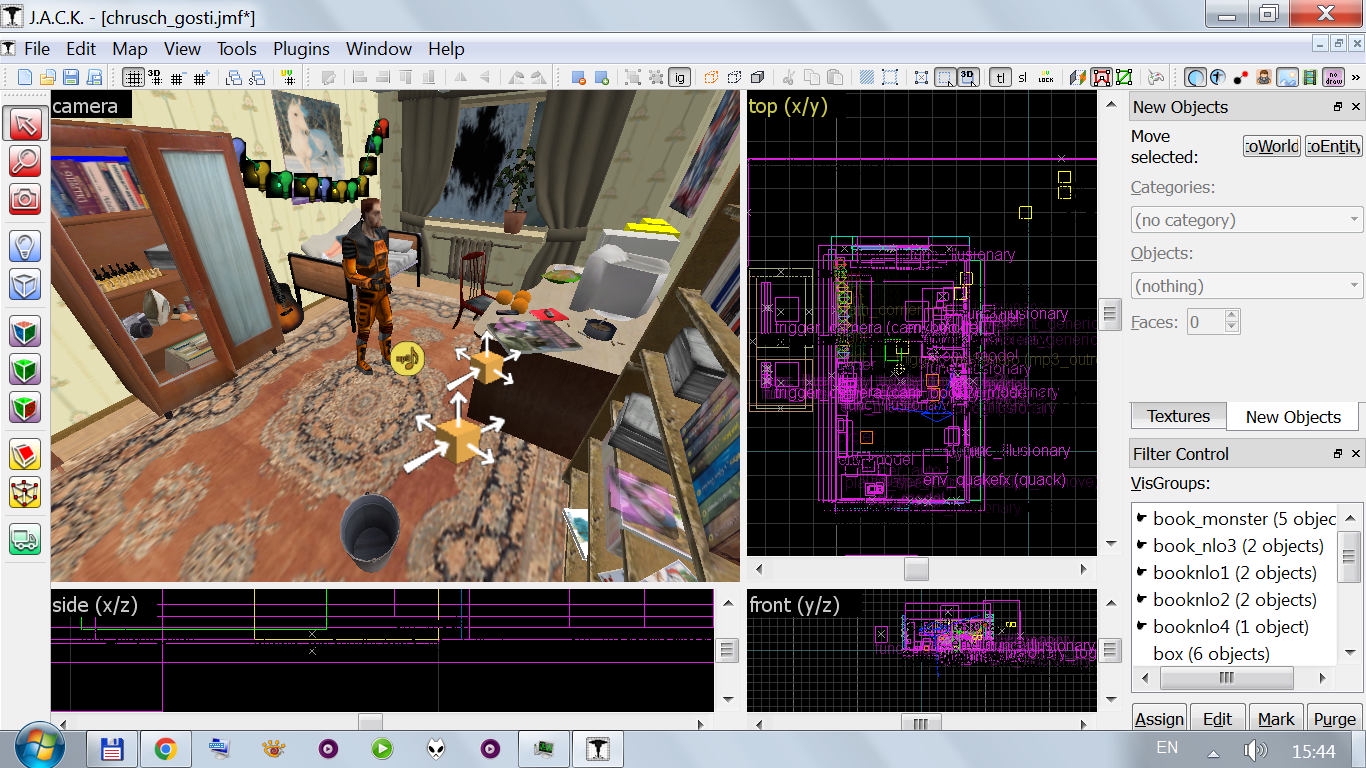1366x768 pixels.
Task: Open the Objects dropdown
Action: click(x=1247, y=286)
